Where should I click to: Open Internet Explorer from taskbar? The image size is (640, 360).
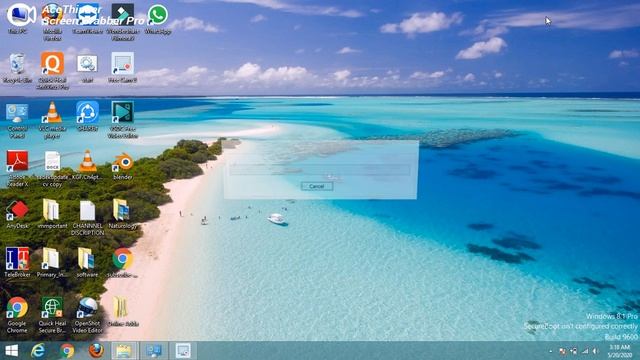coord(38,351)
